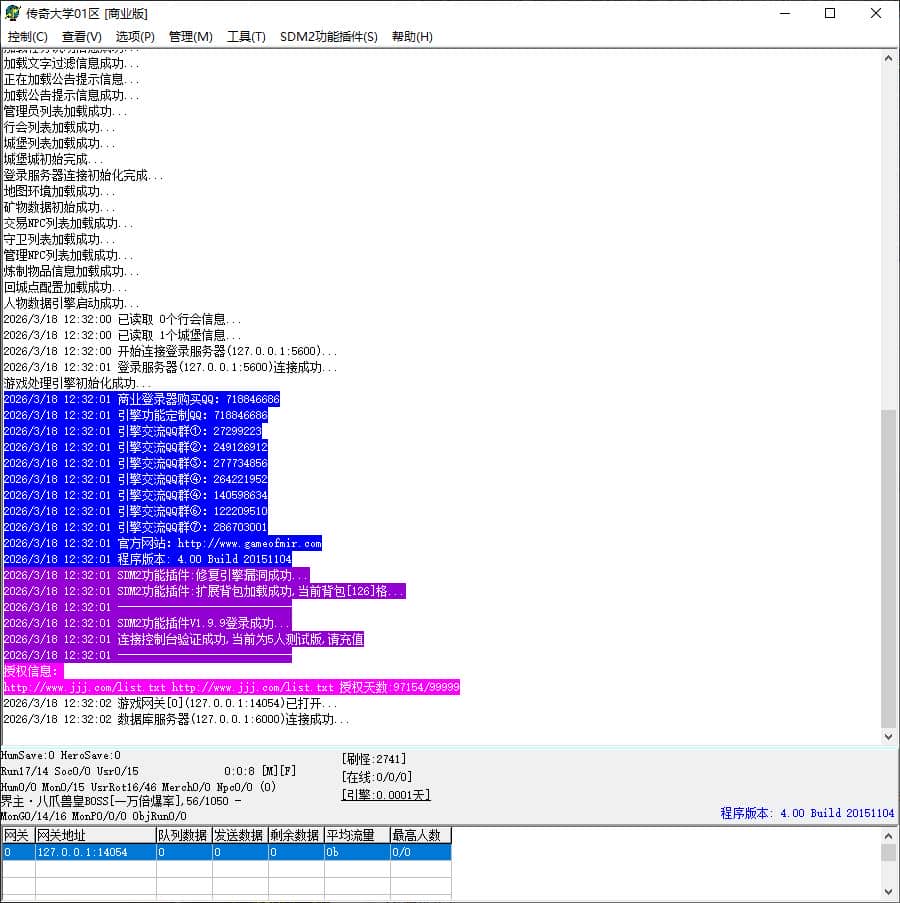This screenshot has width=900, height=903.
Task: Click the 0b average traffic cell
Action: [357, 852]
